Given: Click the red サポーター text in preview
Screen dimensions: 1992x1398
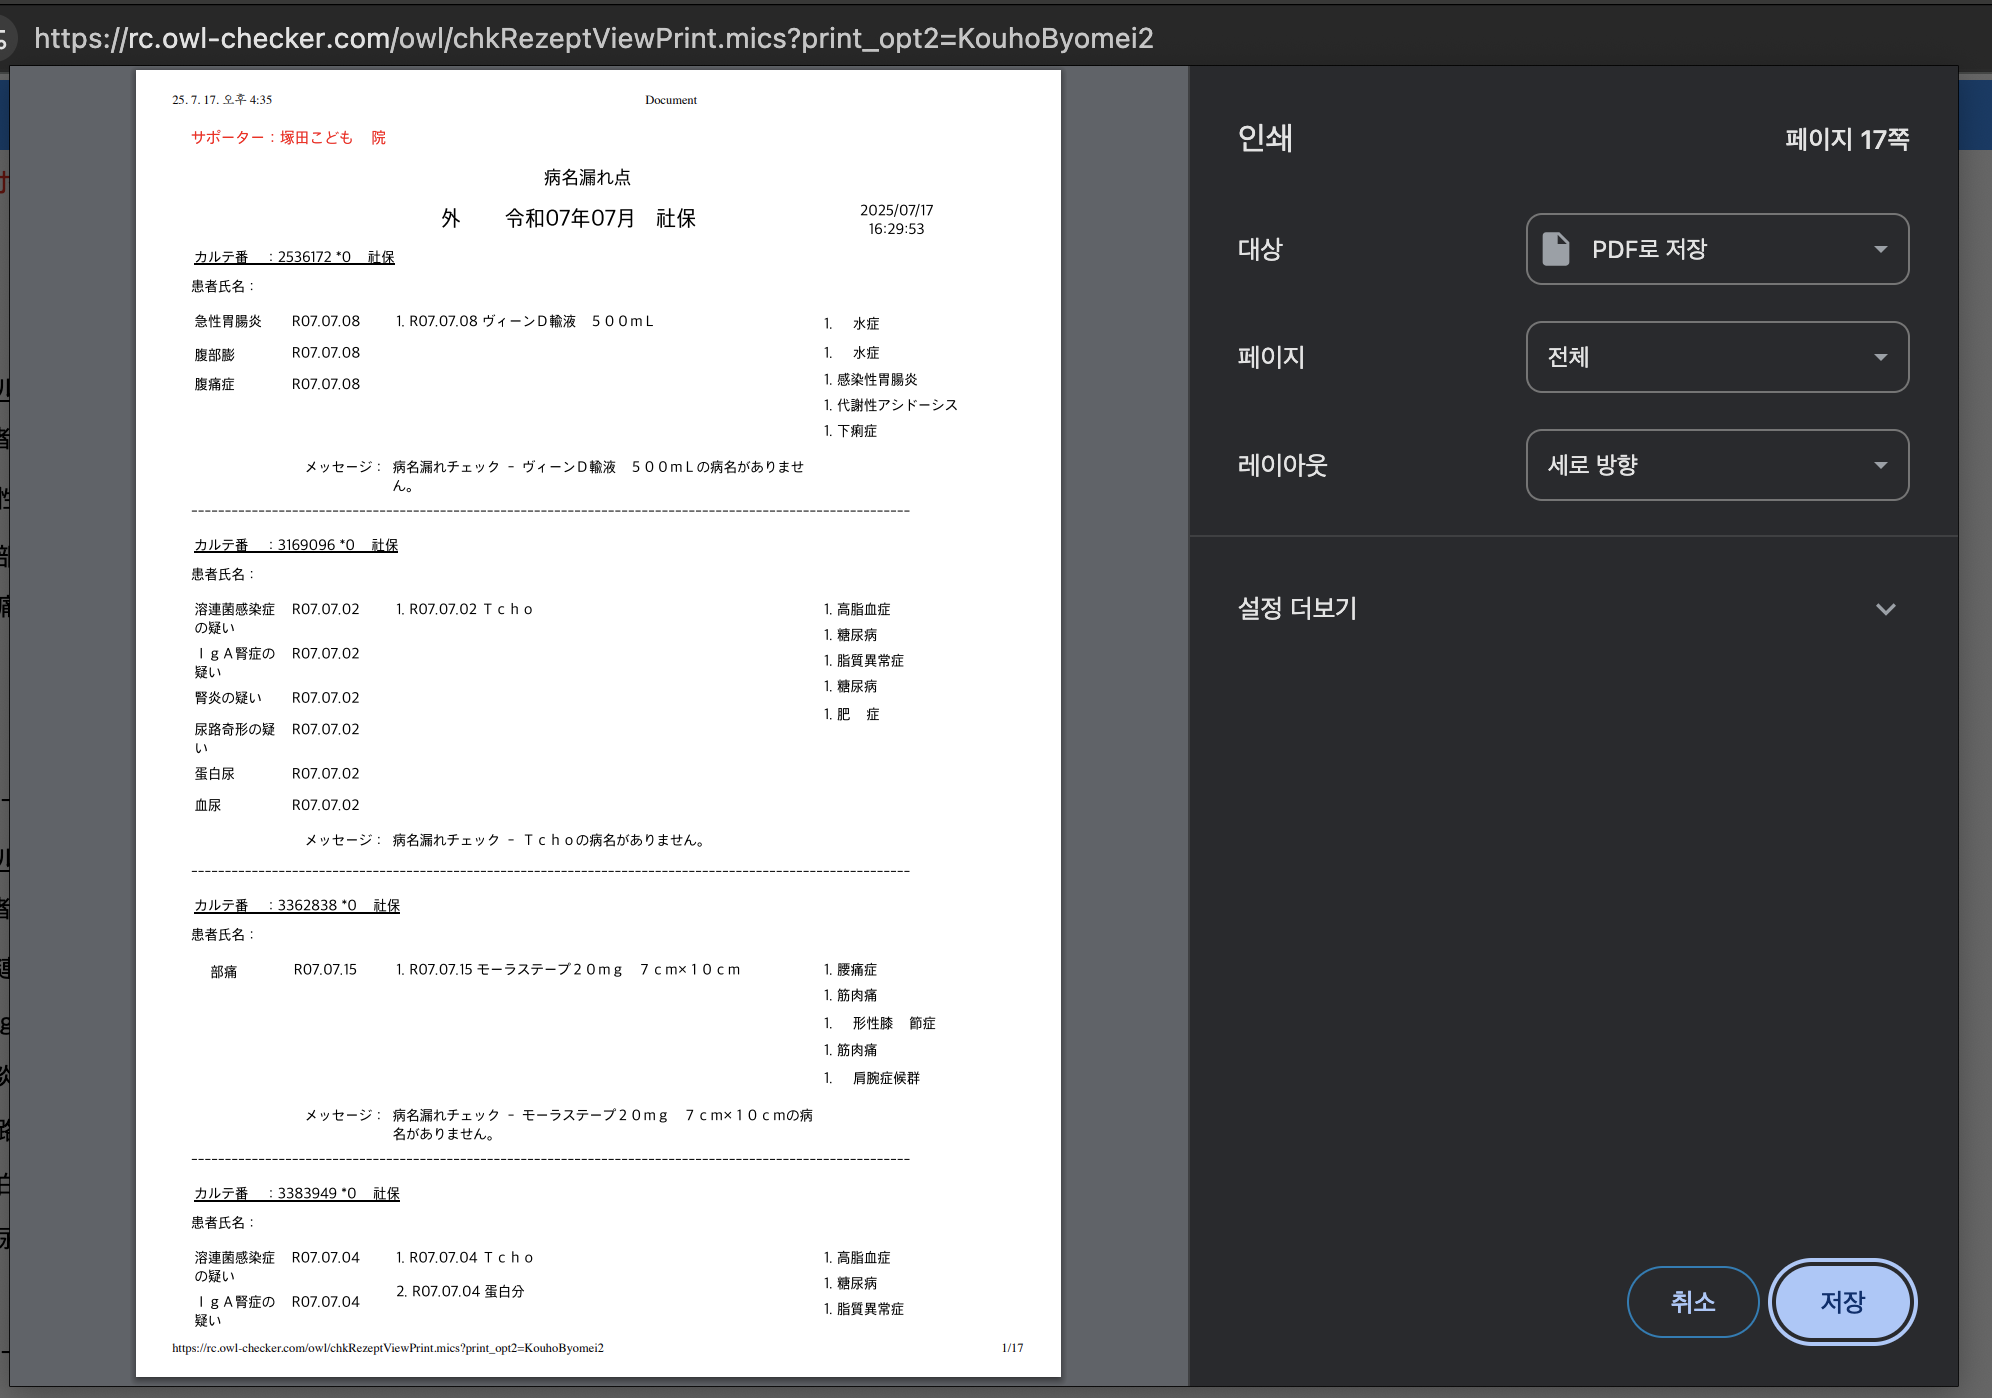Looking at the screenshot, I should point(288,137).
